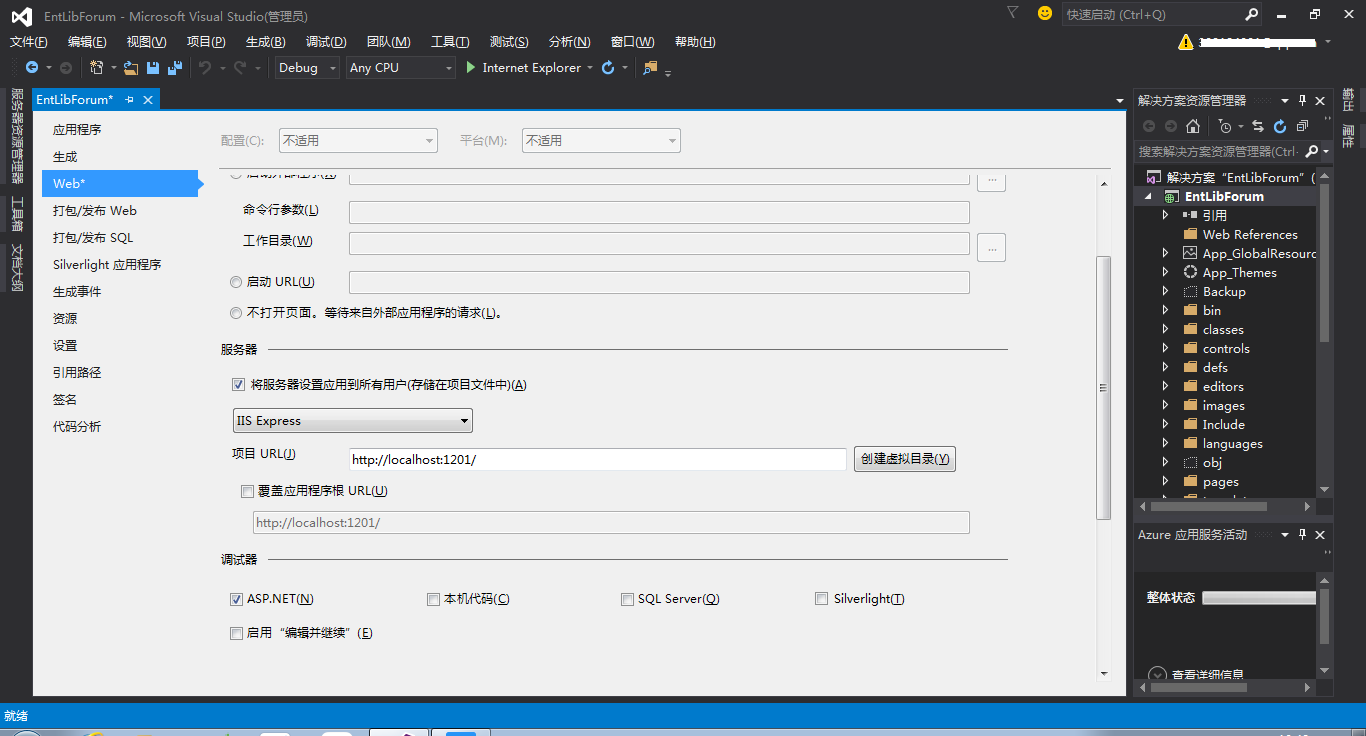The image size is (1366, 736).
Task: Toggle apply server settings to all users
Action: click(238, 384)
